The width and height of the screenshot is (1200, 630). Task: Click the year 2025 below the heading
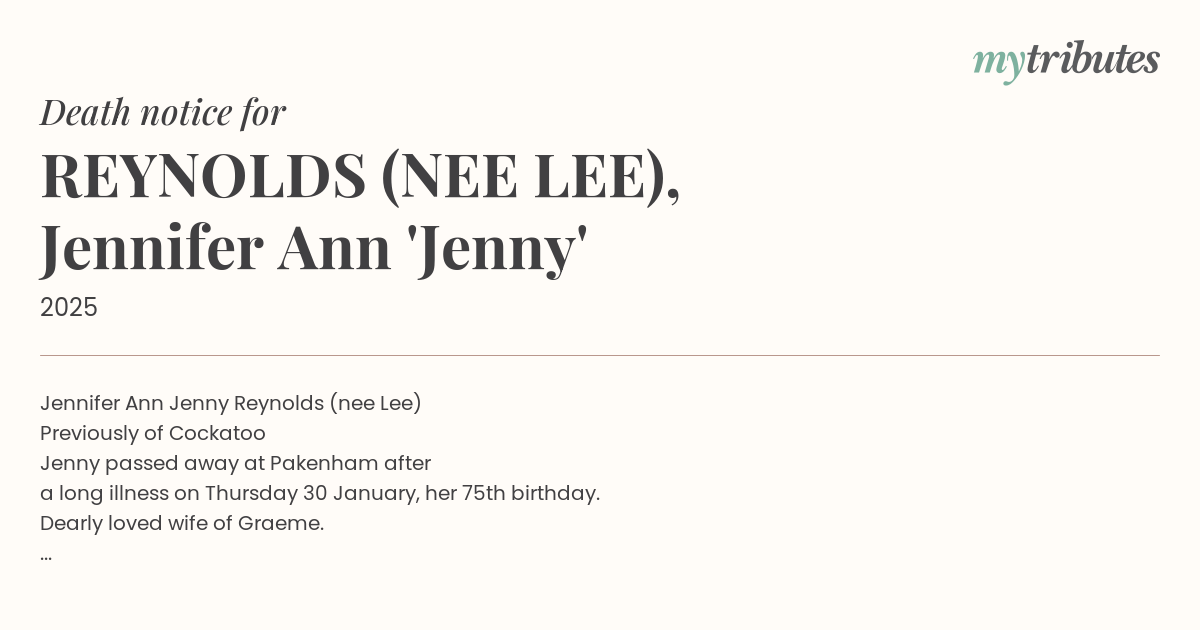(69, 308)
